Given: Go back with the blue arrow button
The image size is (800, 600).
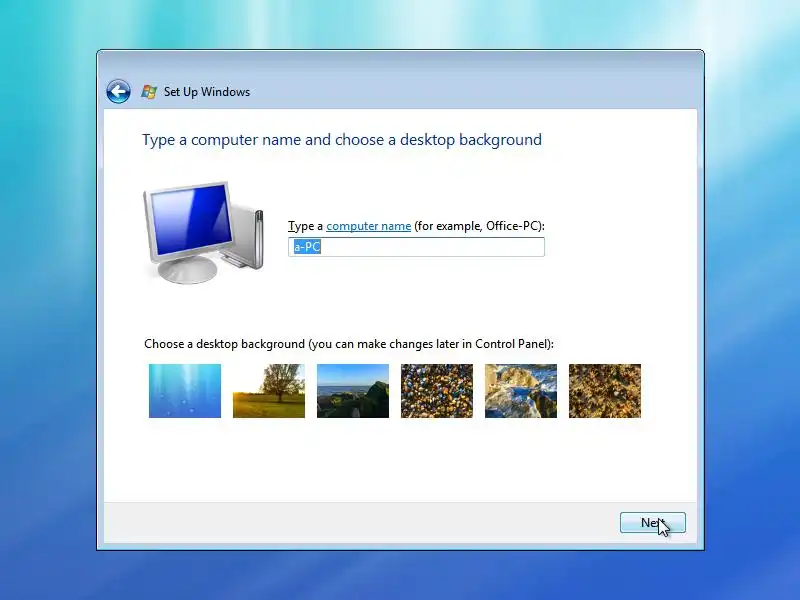Looking at the screenshot, I should 118,92.
